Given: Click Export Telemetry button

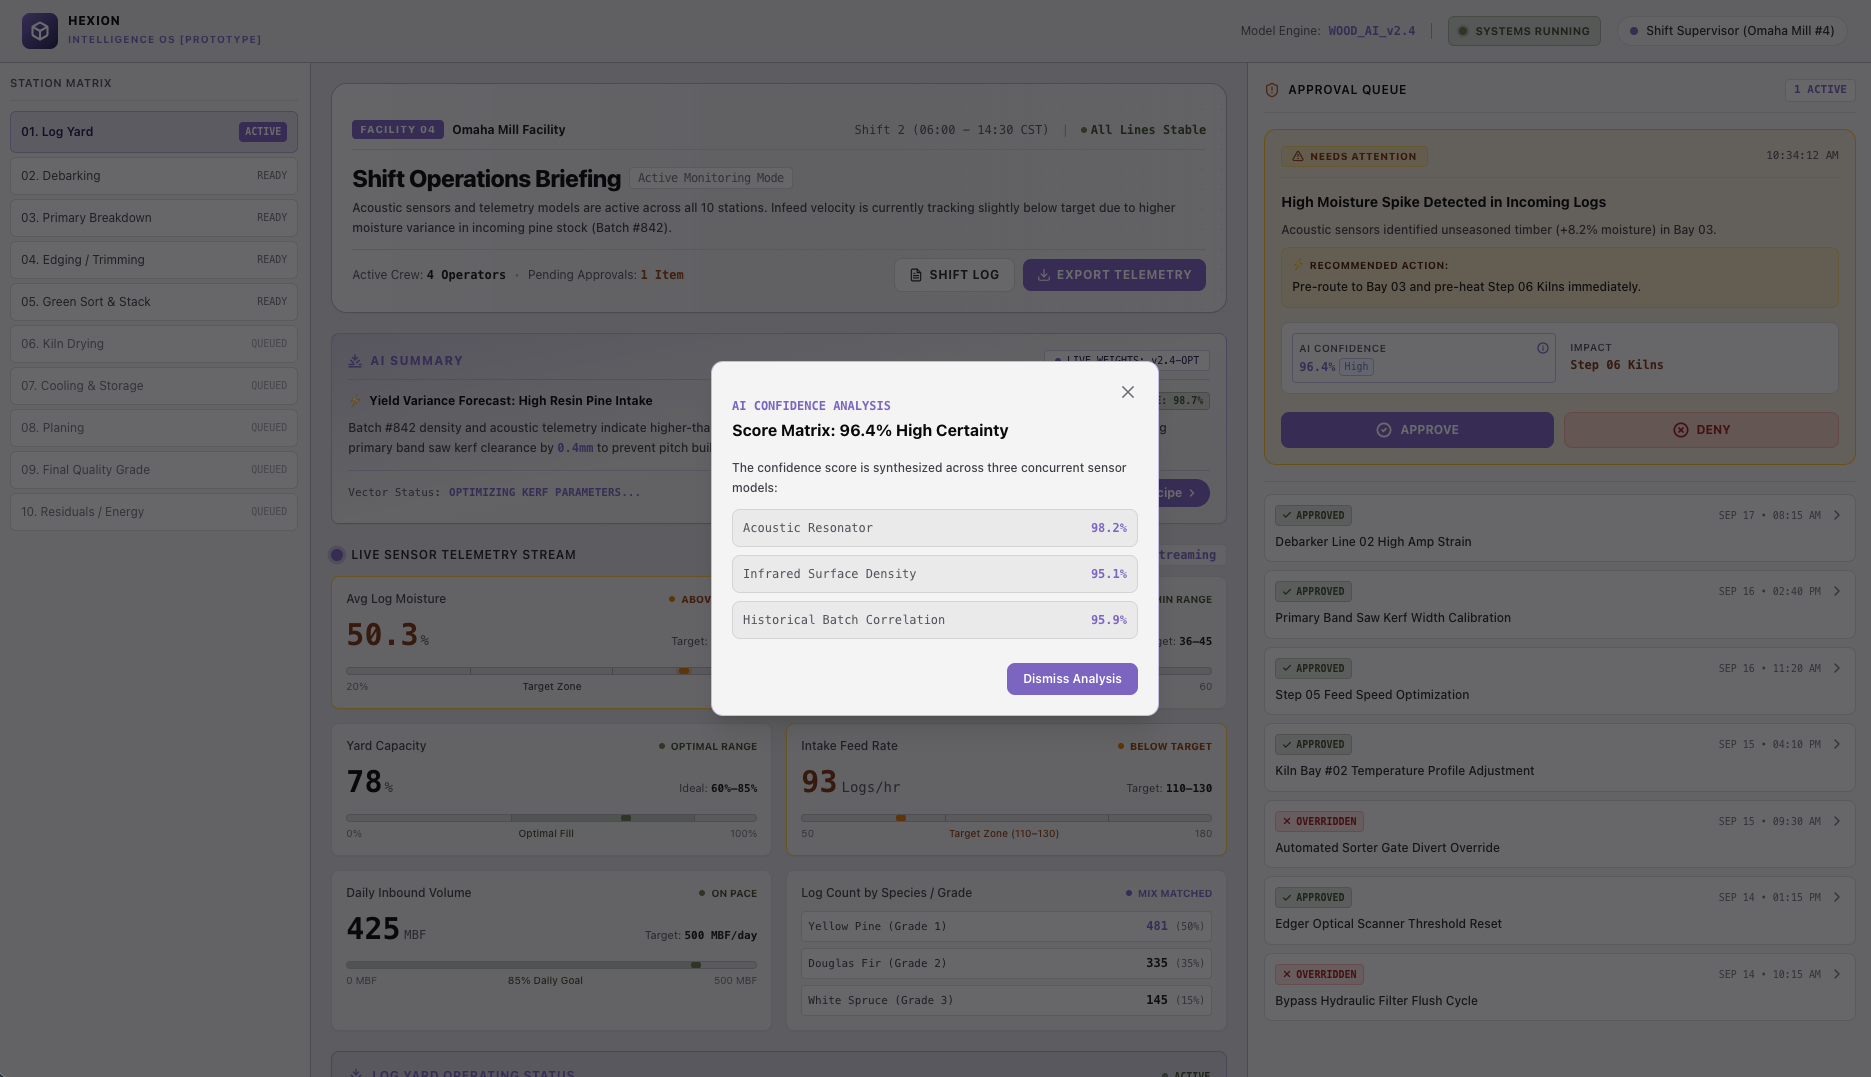Looking at the screenshot, I should tap(1114, 275).
